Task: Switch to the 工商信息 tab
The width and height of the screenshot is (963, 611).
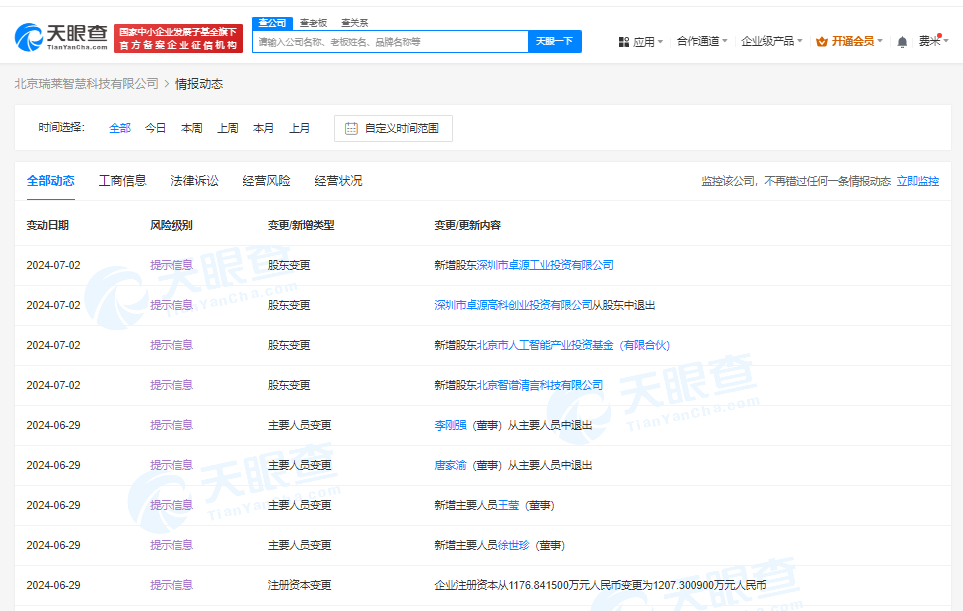Action: 123,181
